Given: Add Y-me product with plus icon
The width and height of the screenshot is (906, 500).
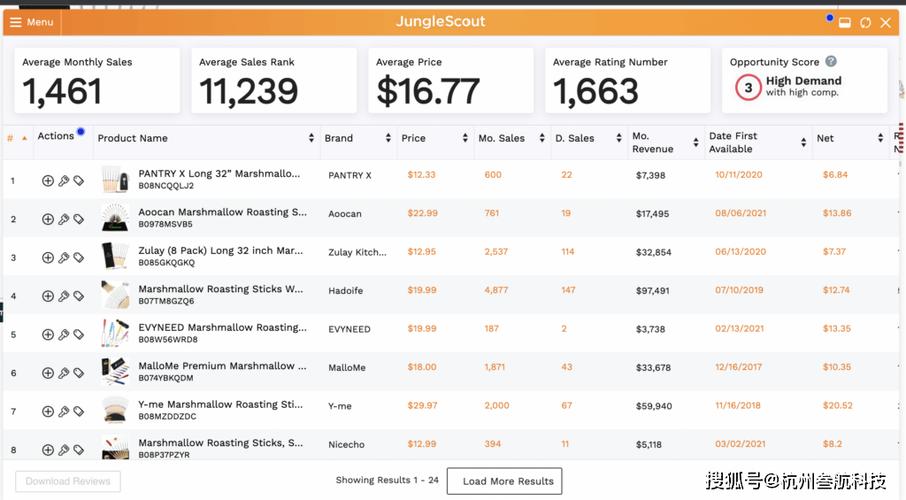Looking at the screenshot, I should [x=48, y=412].
